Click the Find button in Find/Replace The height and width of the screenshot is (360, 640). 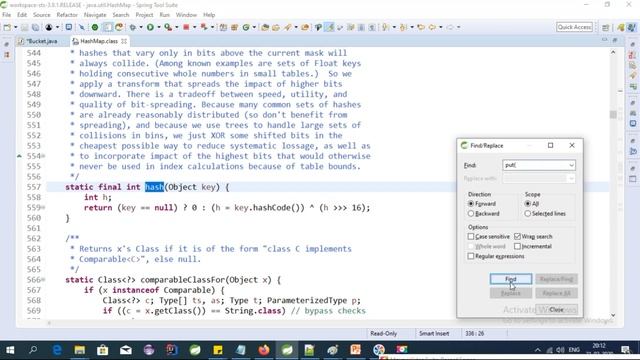[511, 279]
